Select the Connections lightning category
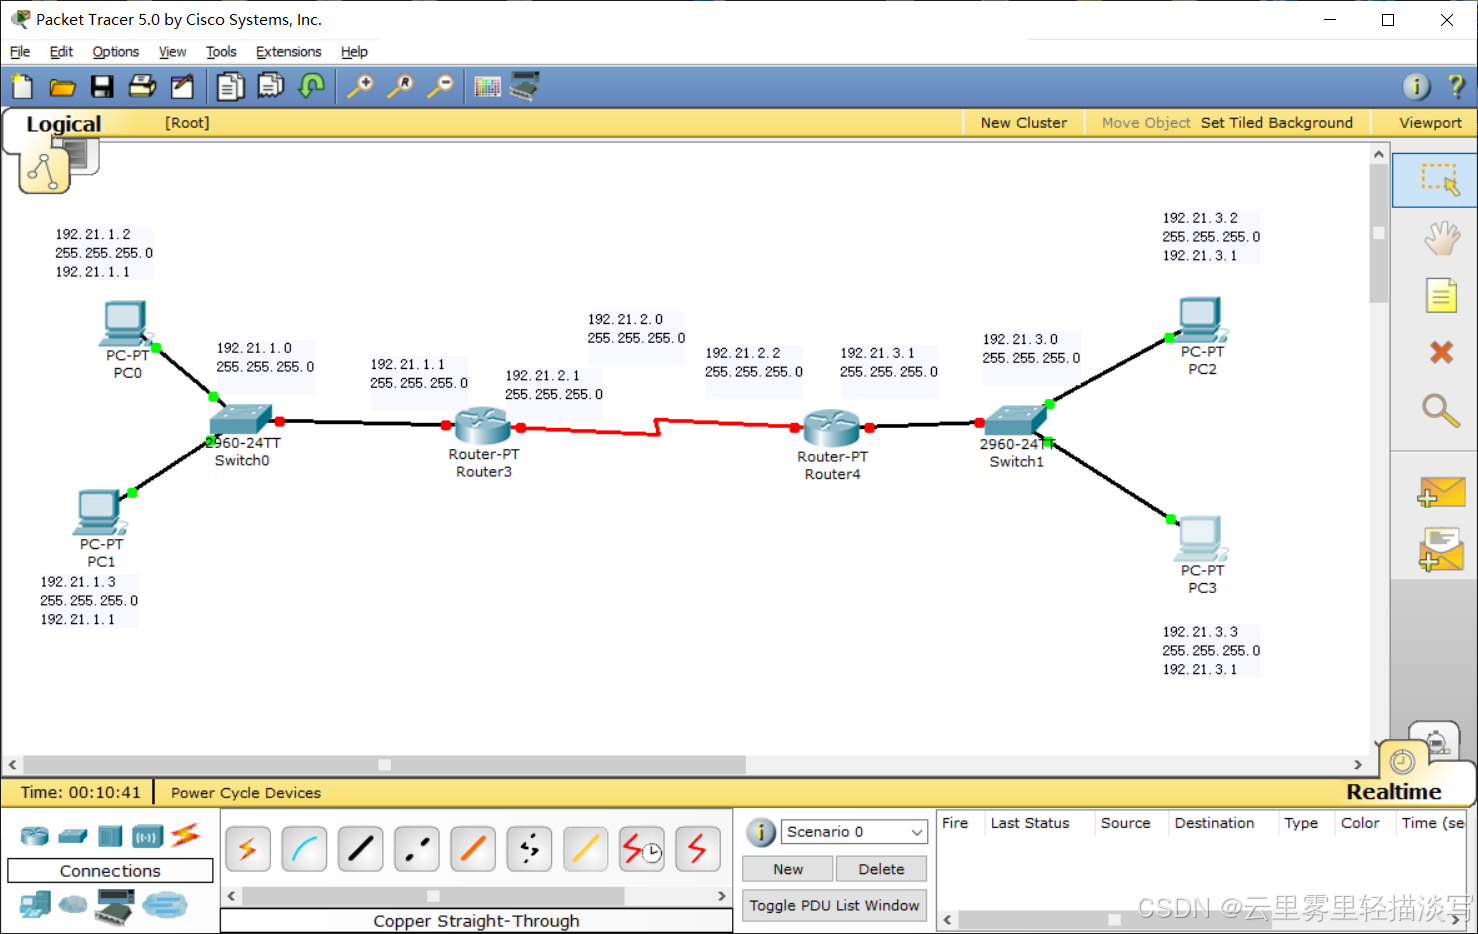 coord(185,835)
